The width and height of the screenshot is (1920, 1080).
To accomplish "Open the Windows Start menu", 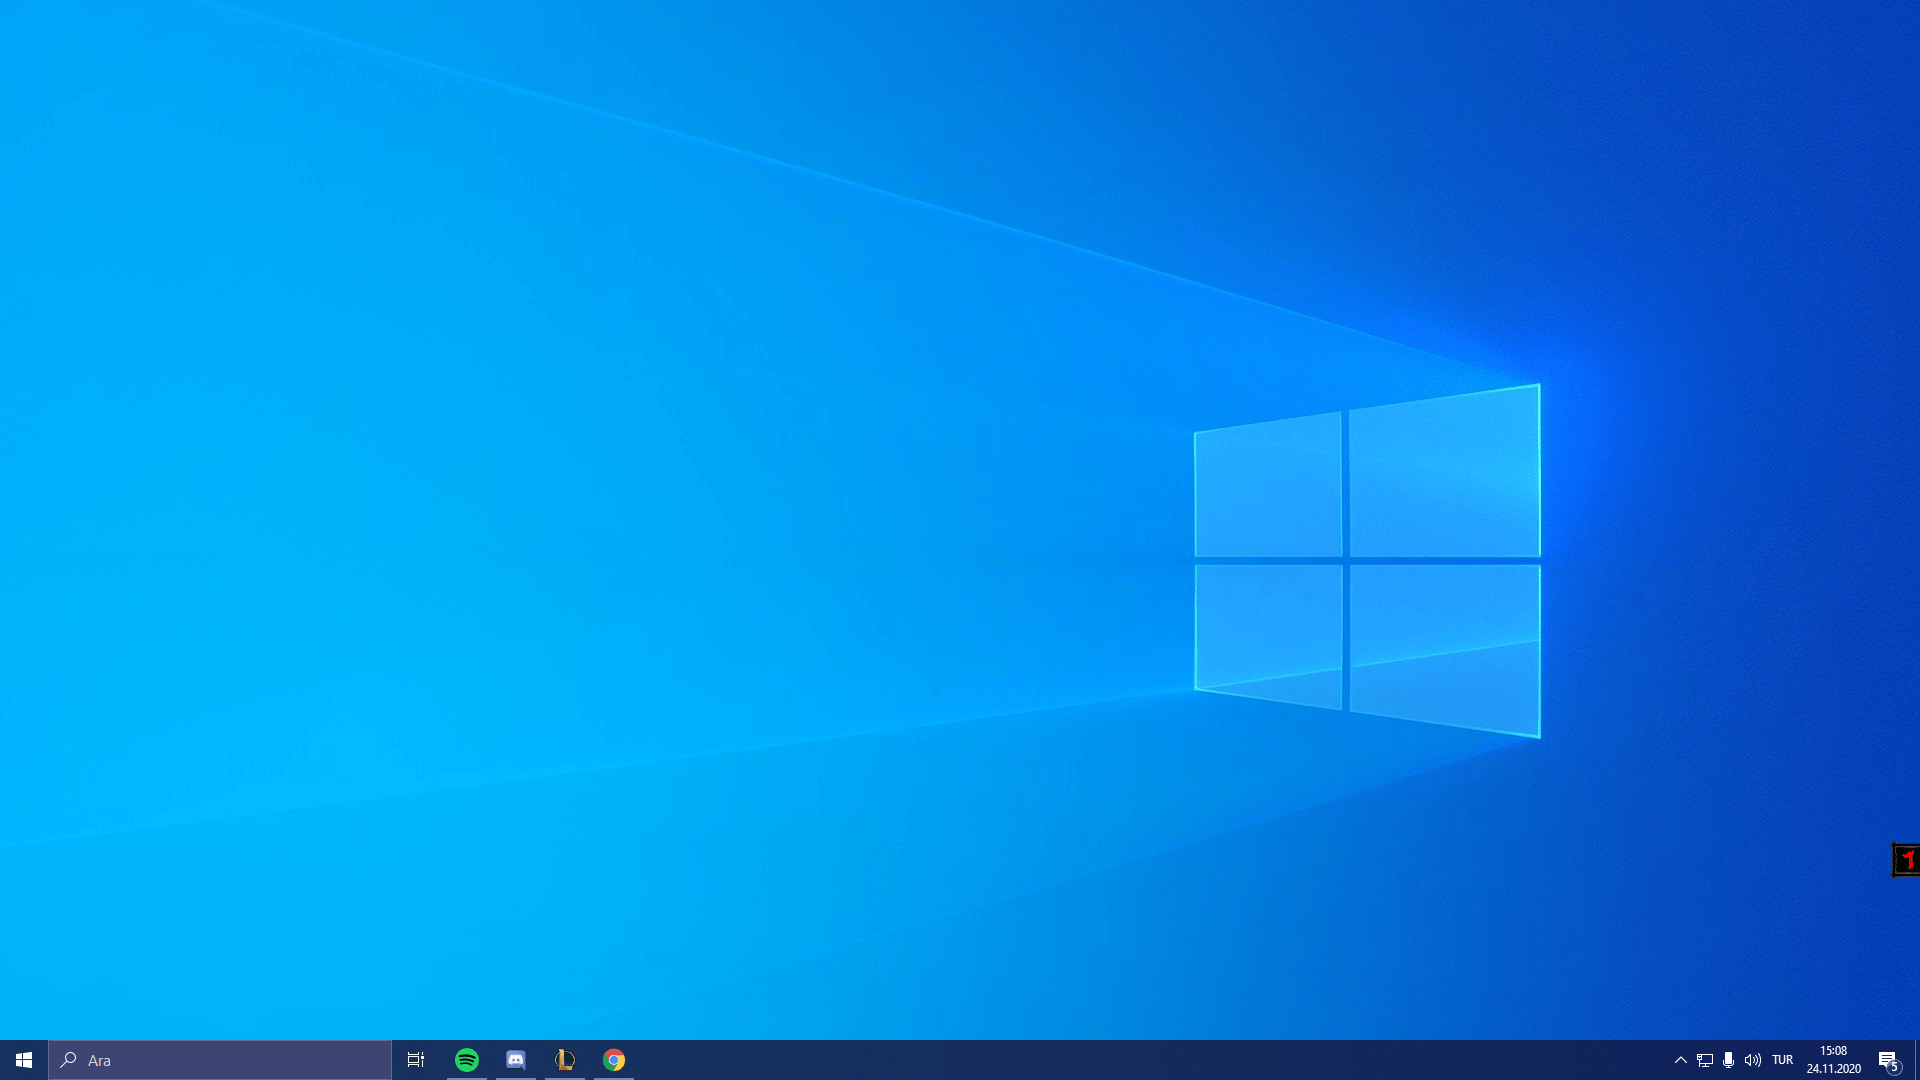I will 24,1060.
